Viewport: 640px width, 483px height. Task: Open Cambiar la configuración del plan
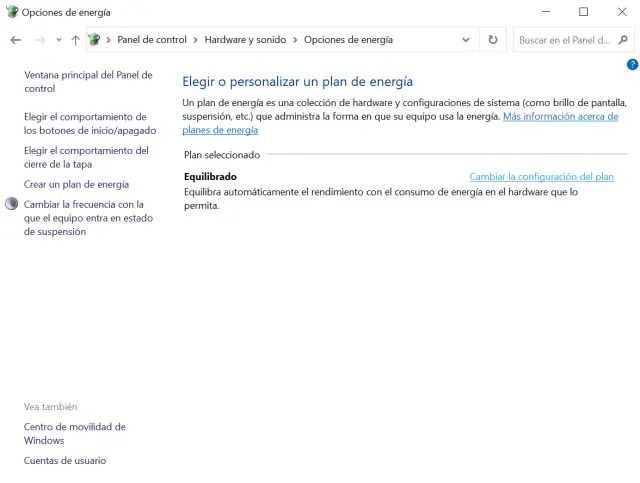[x=541, y=177]
